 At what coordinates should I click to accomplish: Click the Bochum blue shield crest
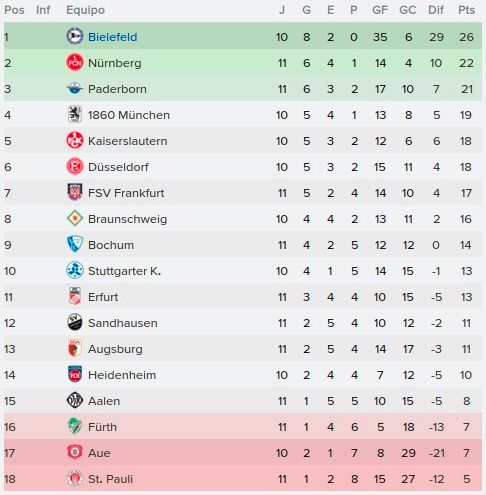[x=75, y=244]
